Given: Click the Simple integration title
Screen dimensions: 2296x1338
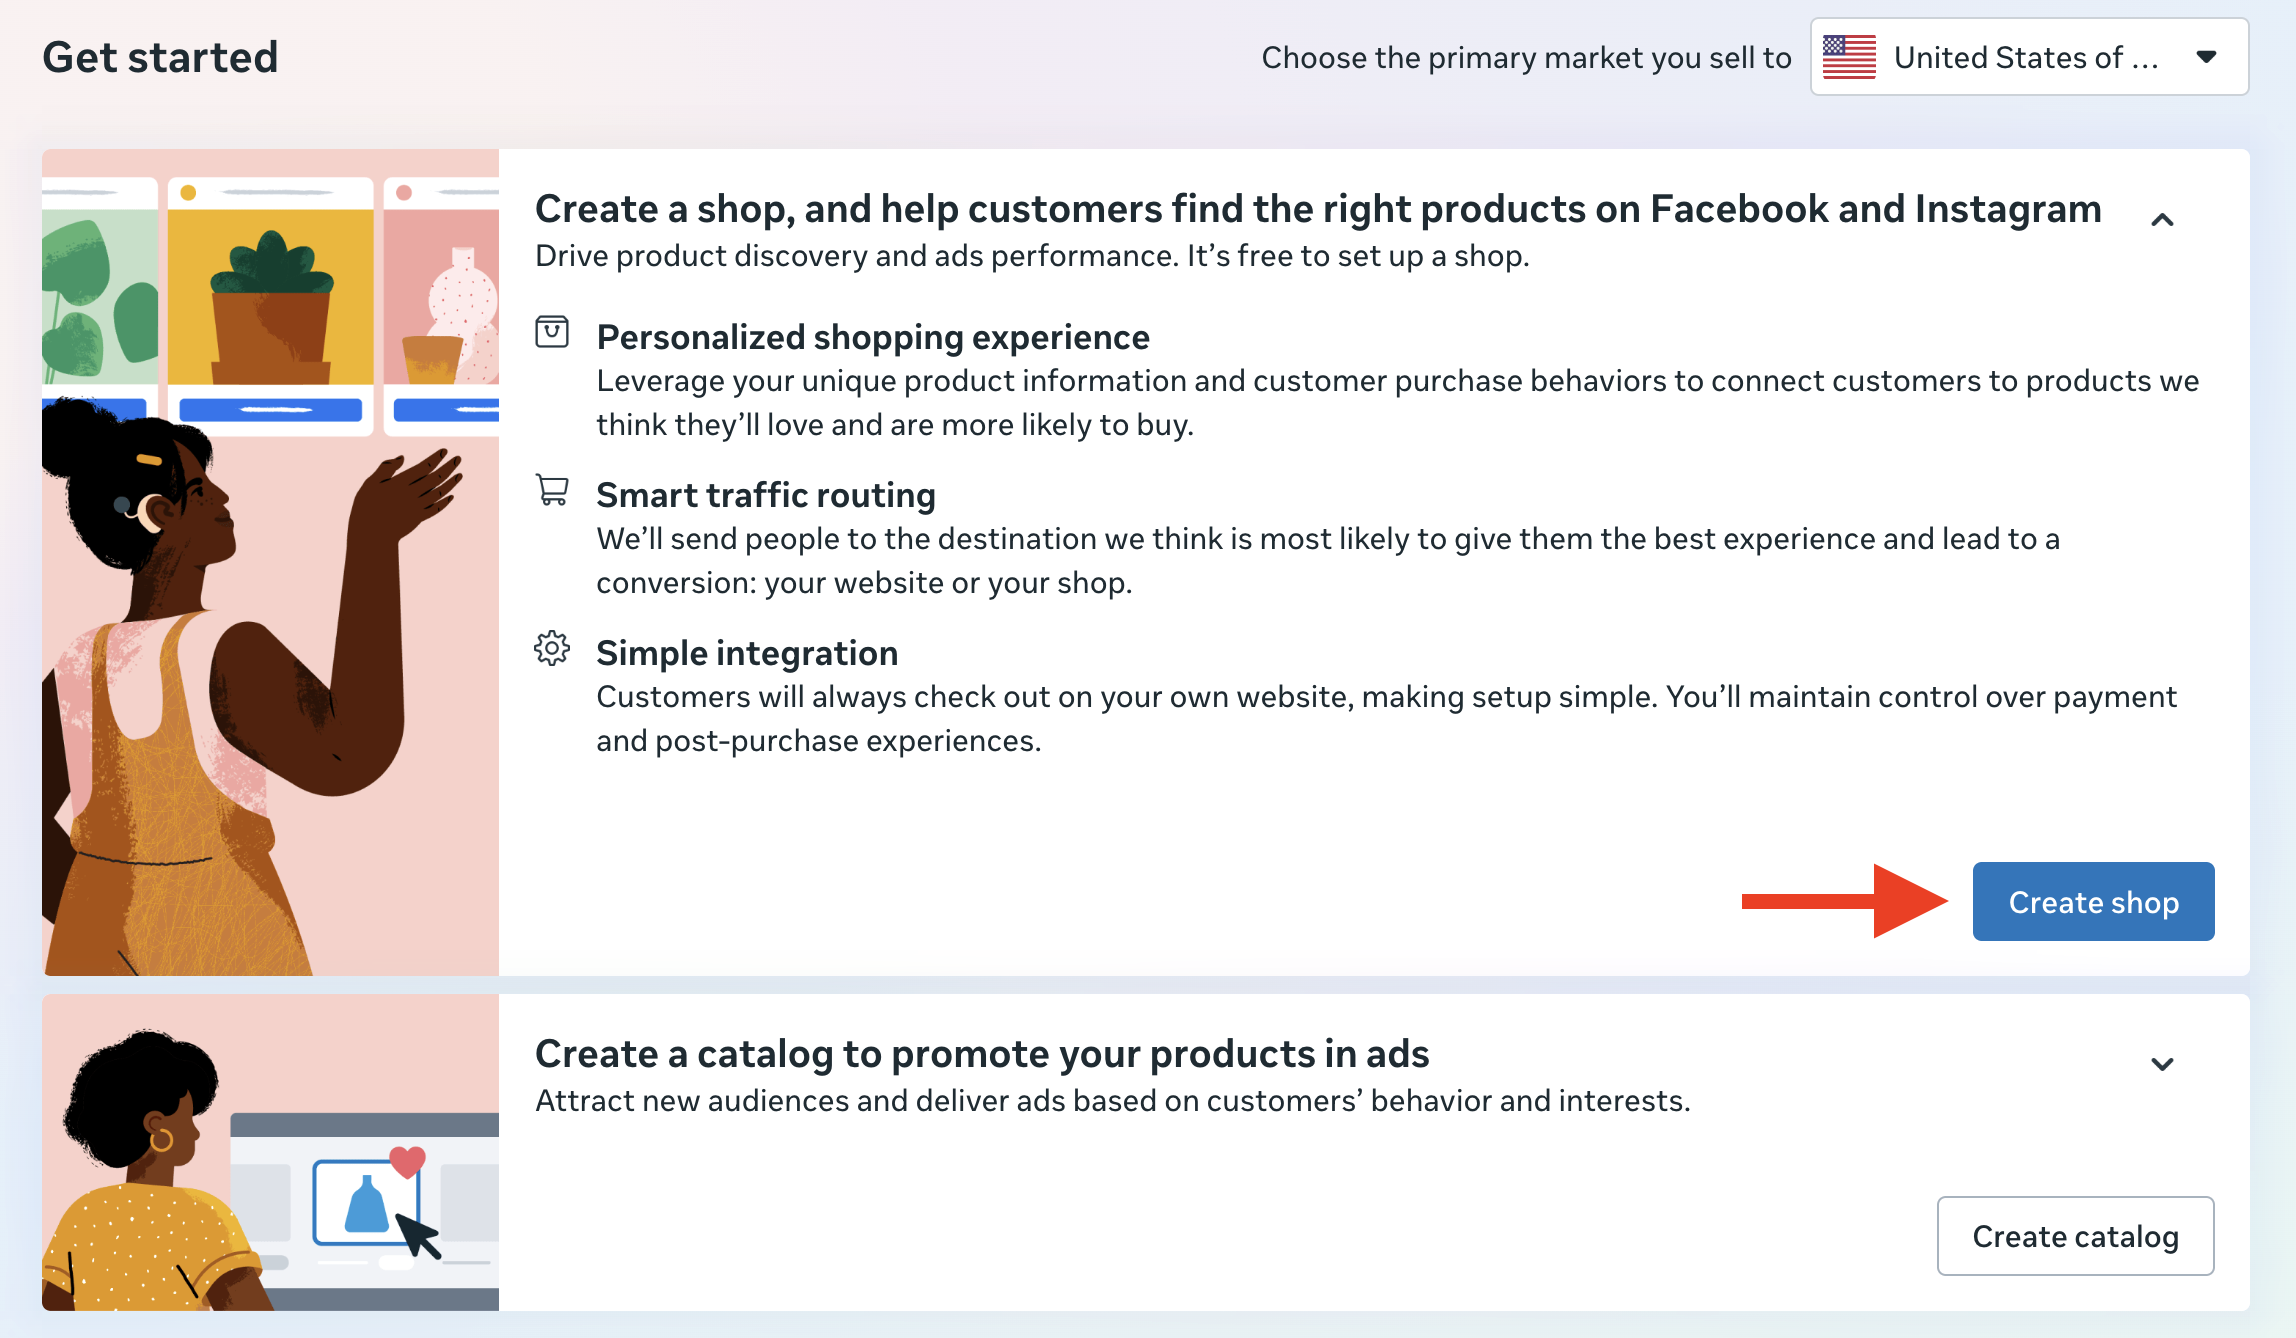Looking at the screenshot, I should point(746,653).
